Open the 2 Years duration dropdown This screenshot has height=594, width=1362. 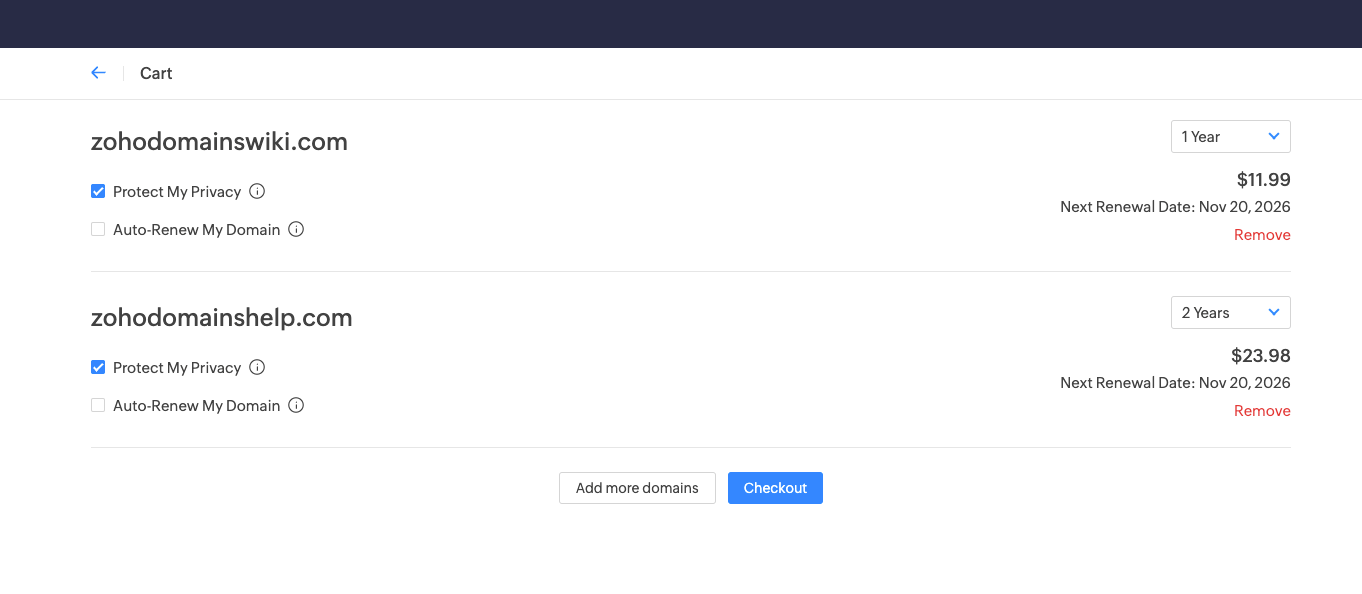point(1231,313)
